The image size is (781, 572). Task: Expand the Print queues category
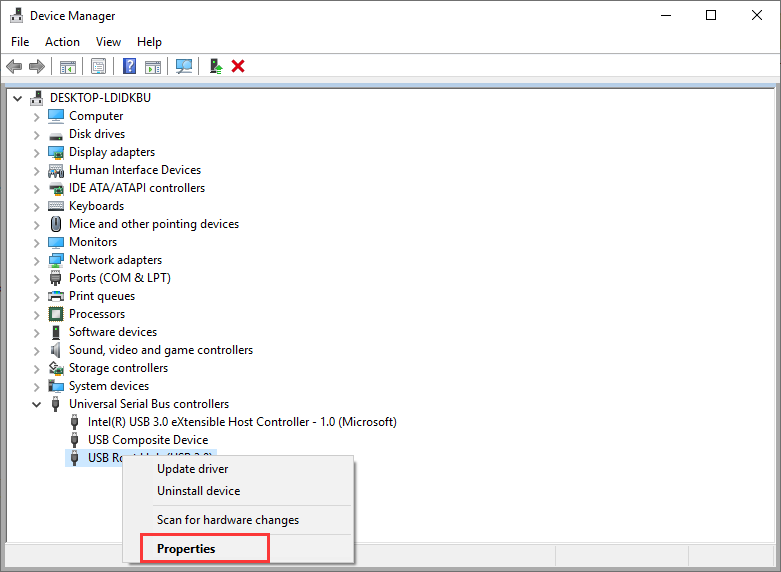[36, 296]
